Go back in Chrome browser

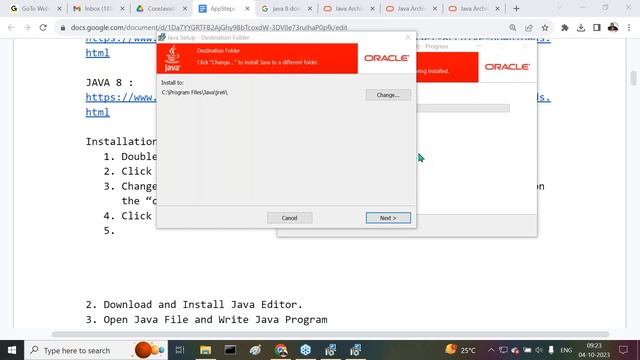point(11,28)
